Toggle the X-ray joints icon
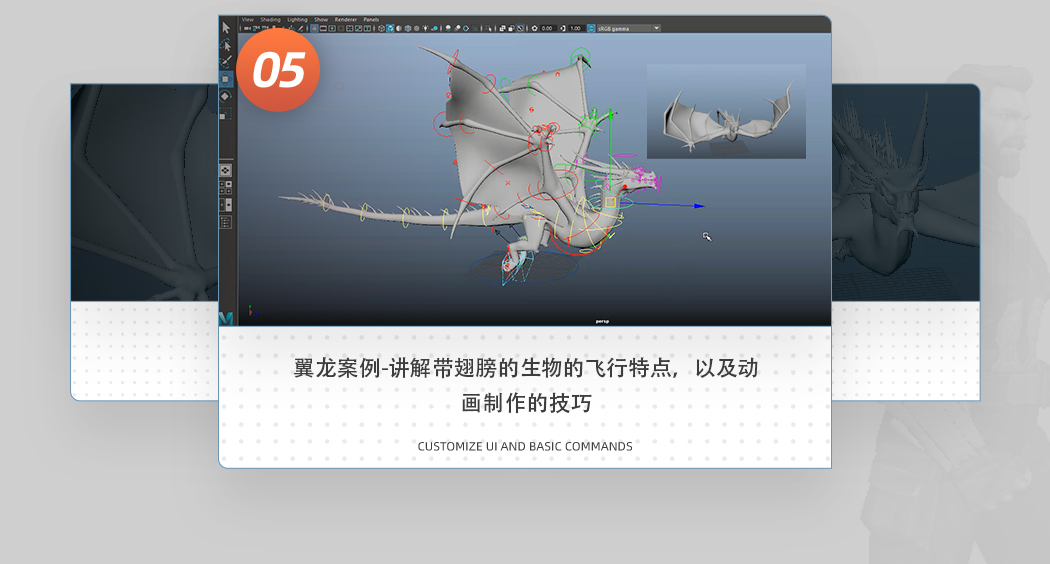 point(520,28)
